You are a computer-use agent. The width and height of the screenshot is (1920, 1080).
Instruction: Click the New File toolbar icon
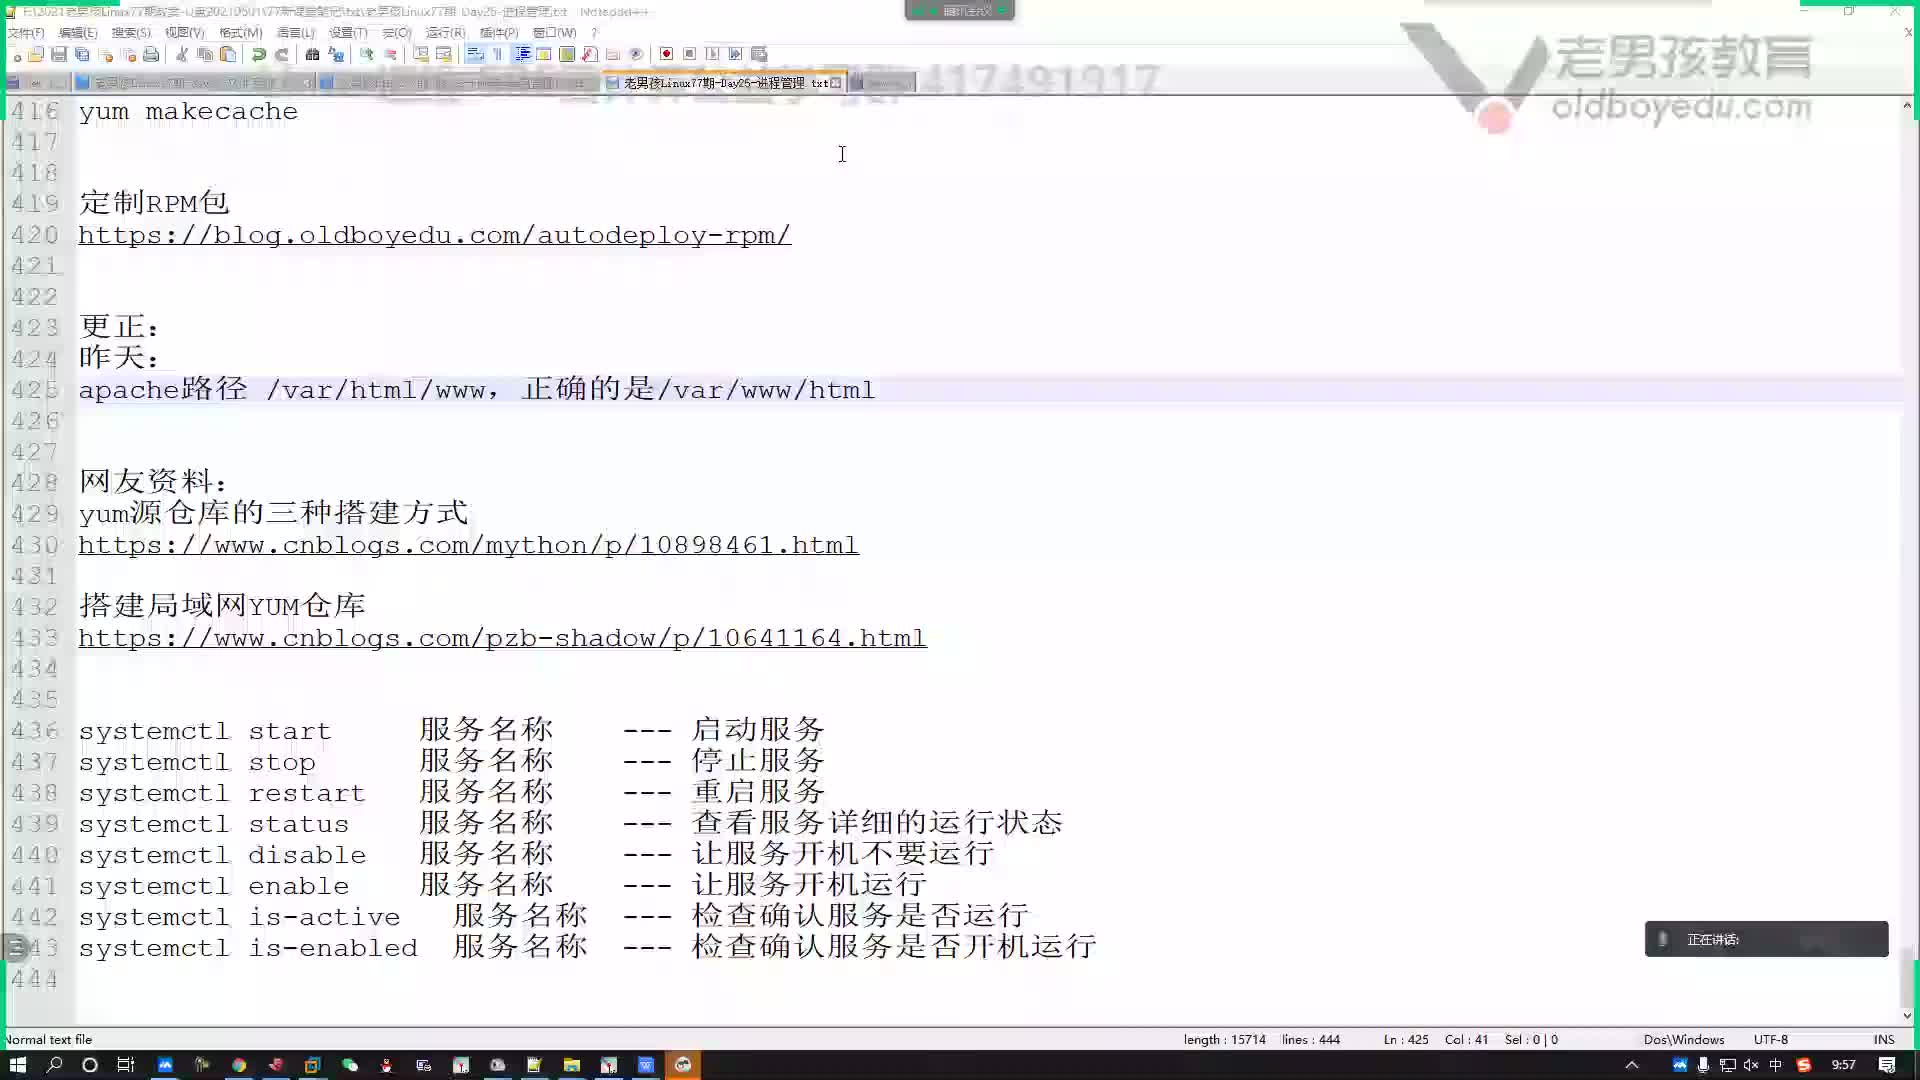[15, 54]
